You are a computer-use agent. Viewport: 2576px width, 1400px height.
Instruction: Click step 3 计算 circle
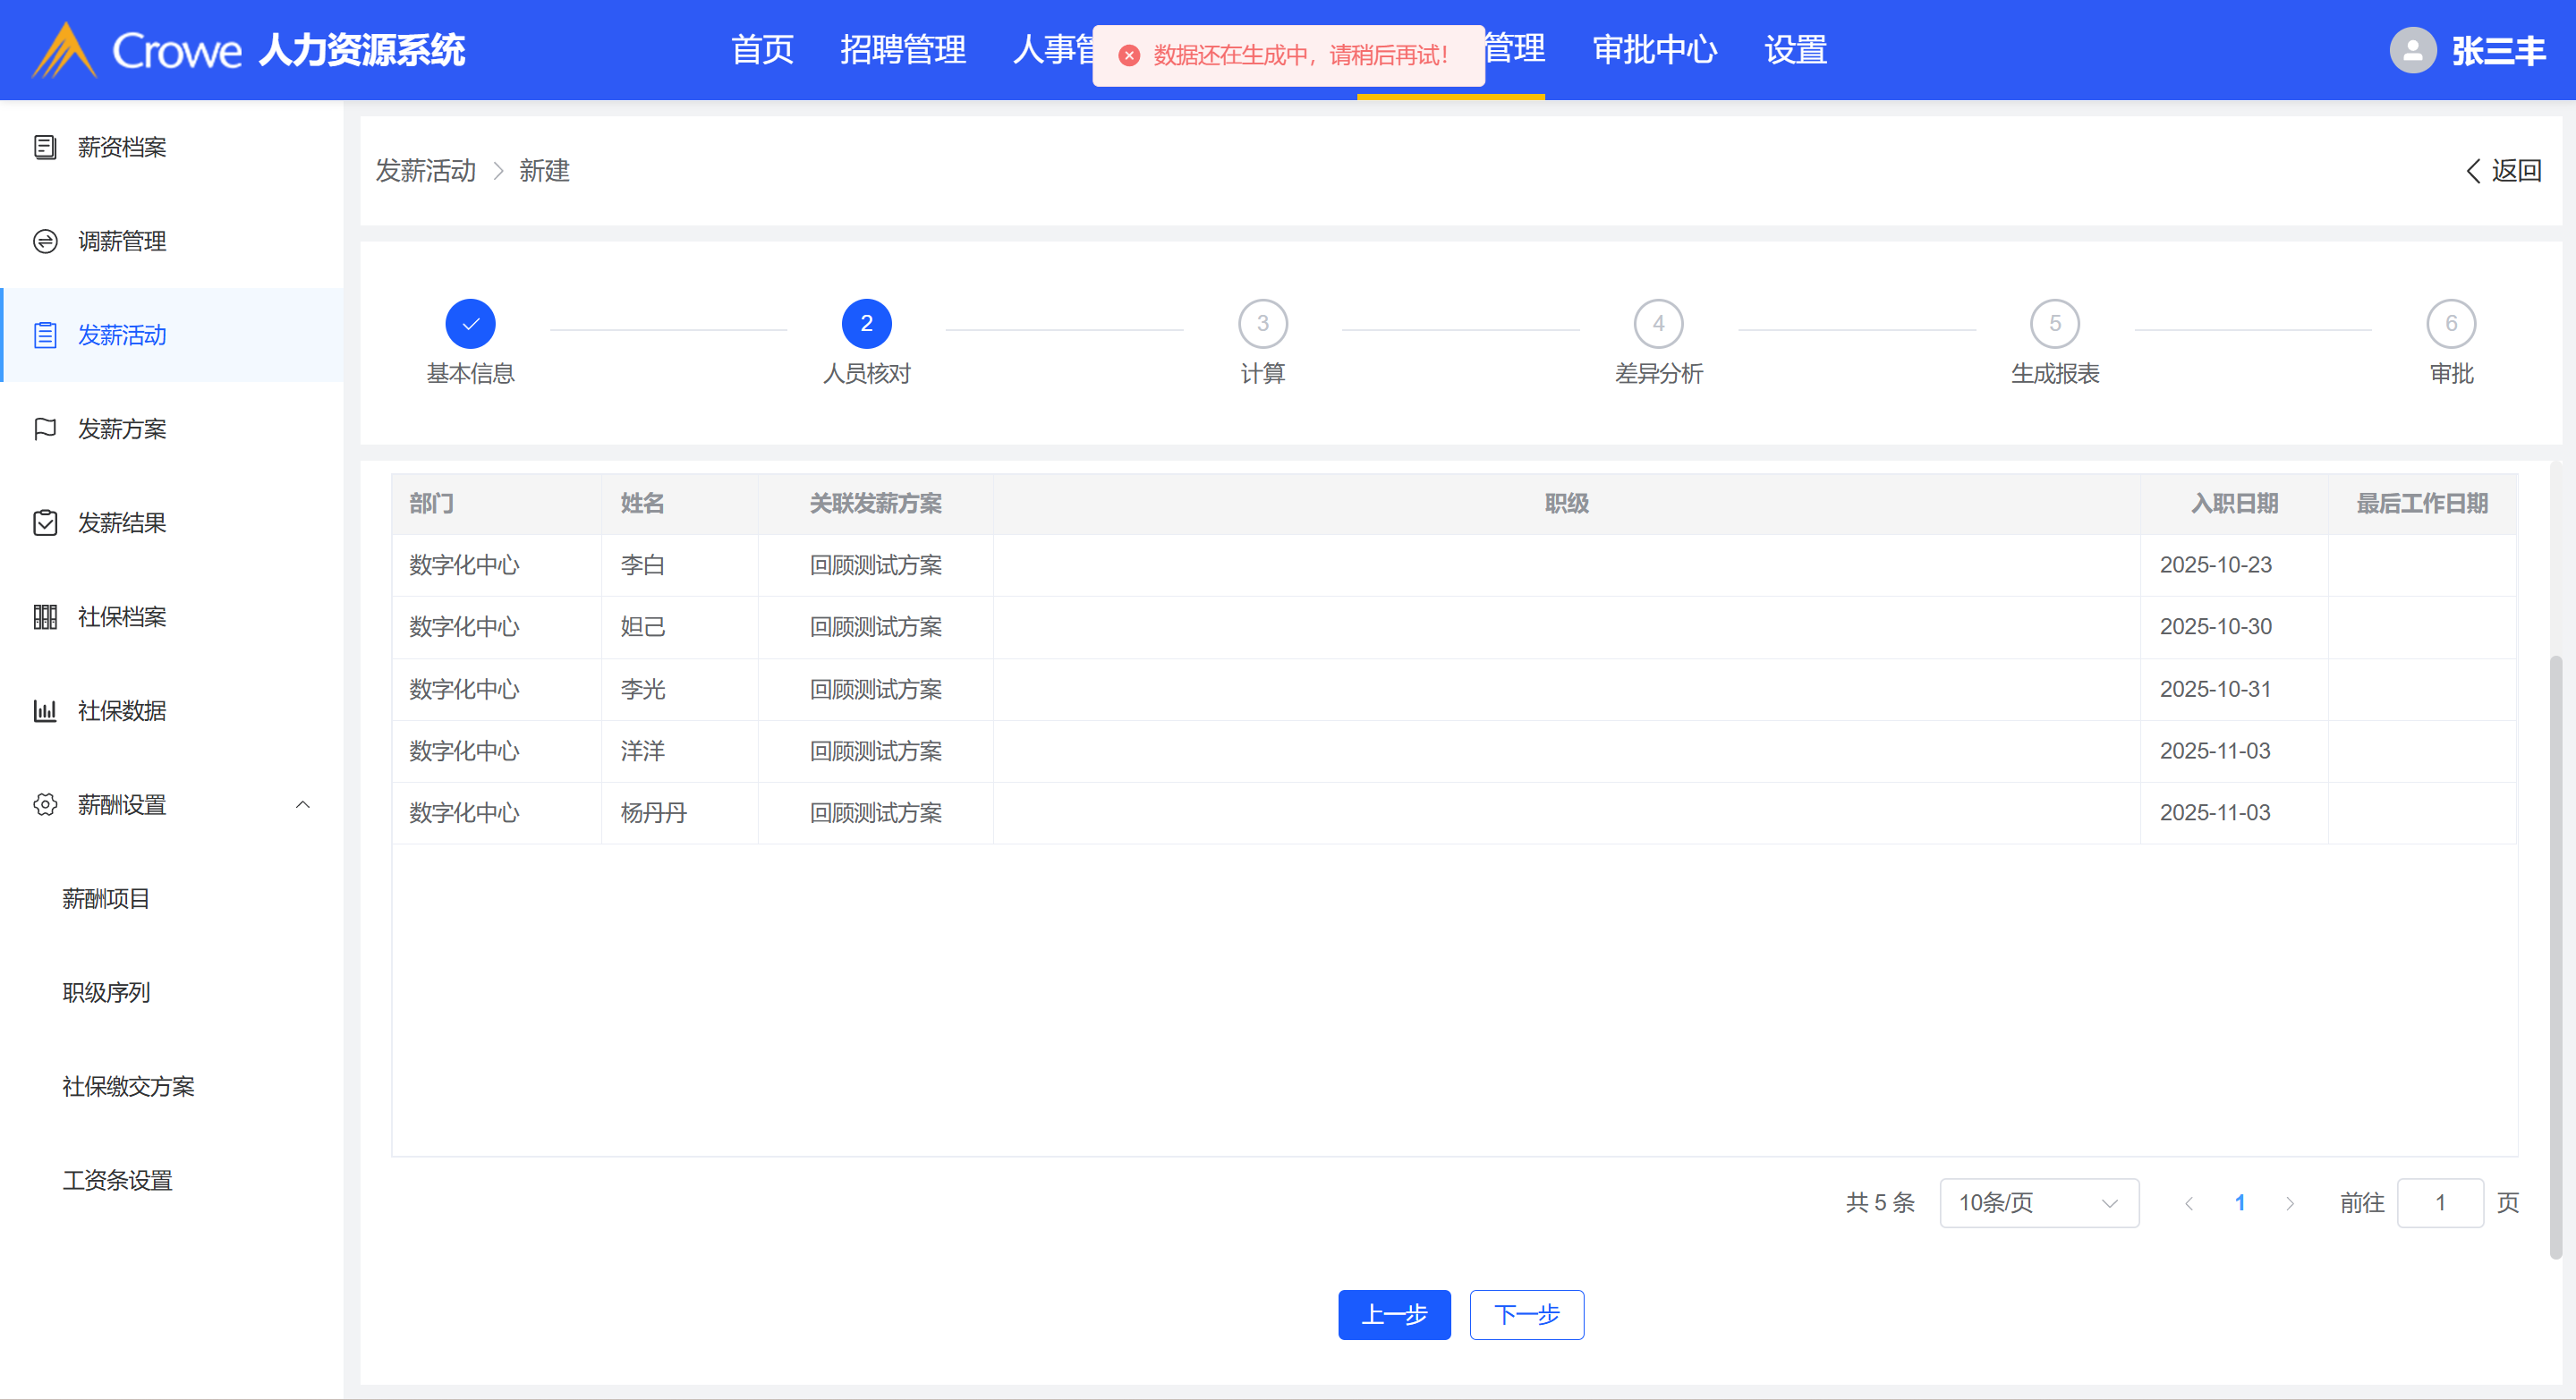point(1262,324)
